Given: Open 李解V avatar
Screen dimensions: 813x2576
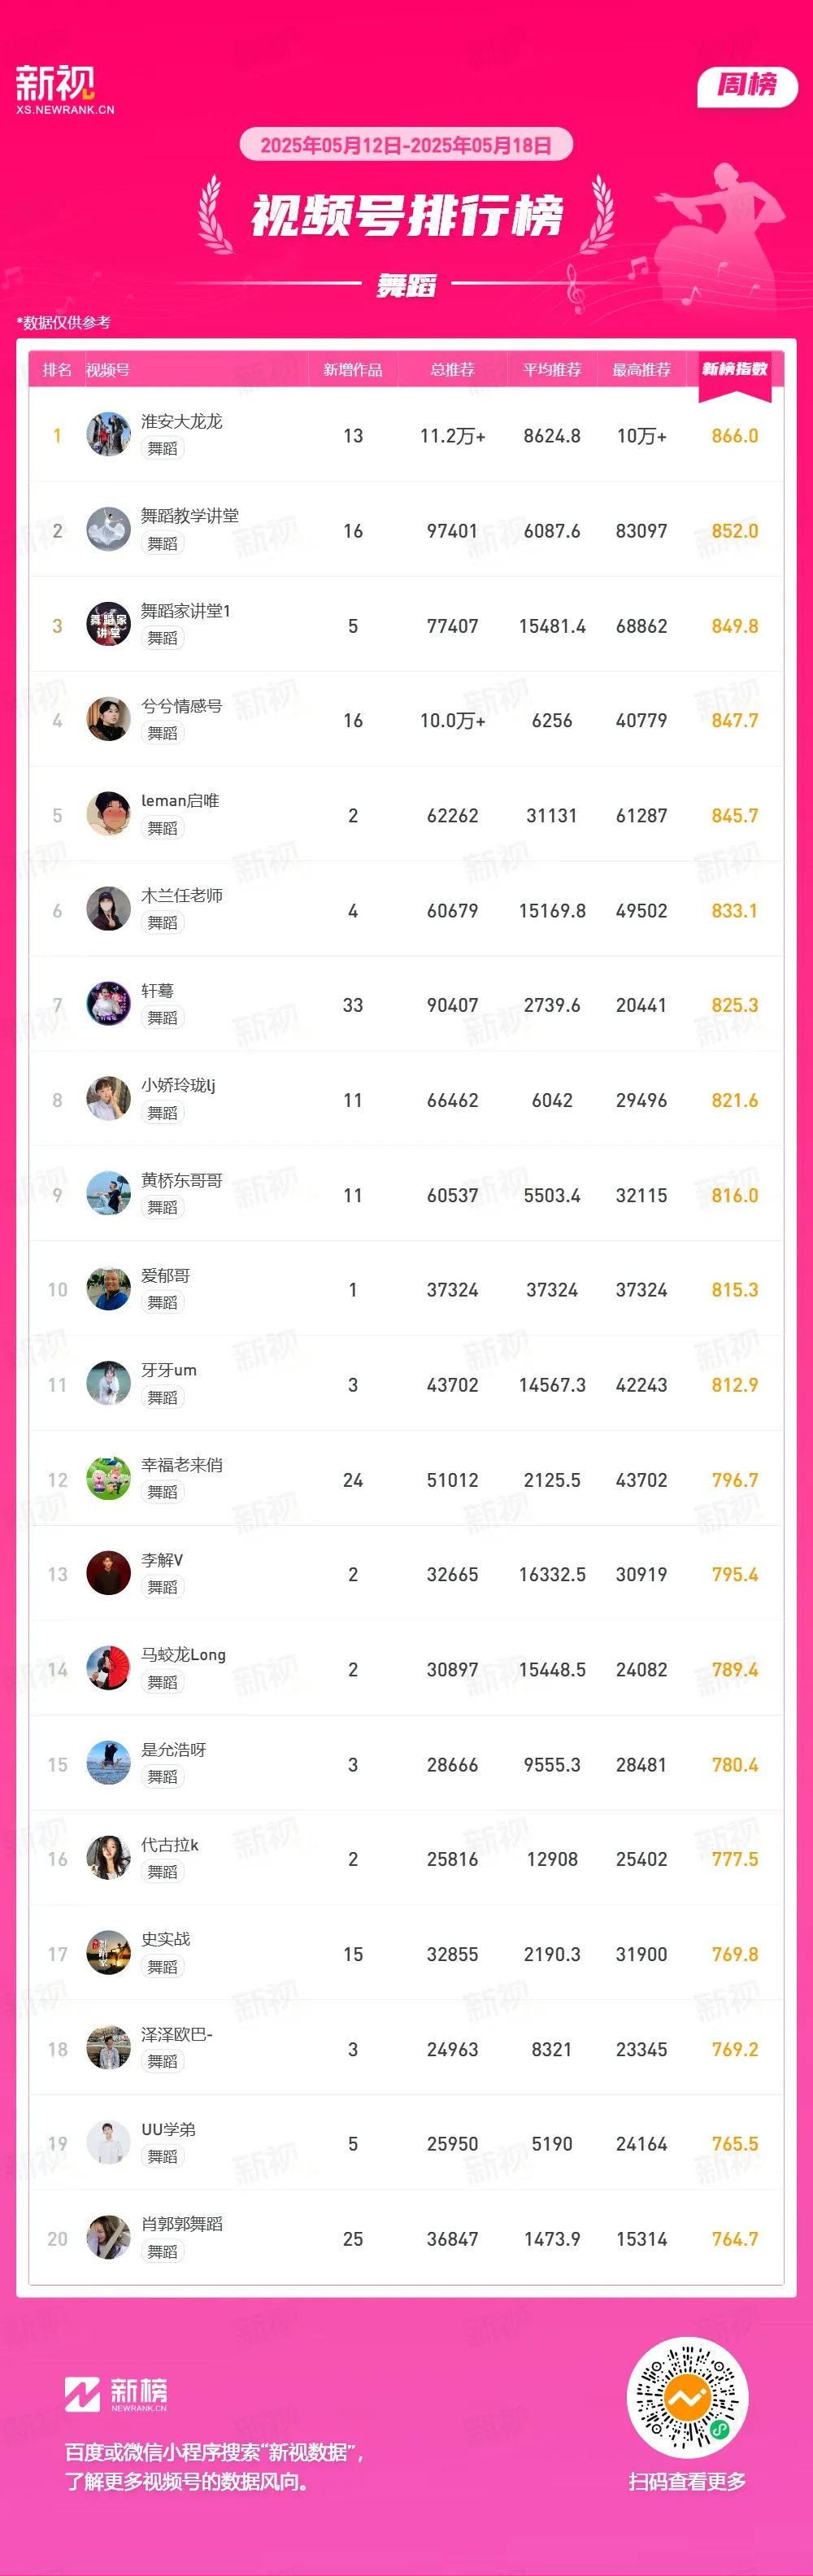Looking at the screenshot, I should click(x=109, y=1574).
